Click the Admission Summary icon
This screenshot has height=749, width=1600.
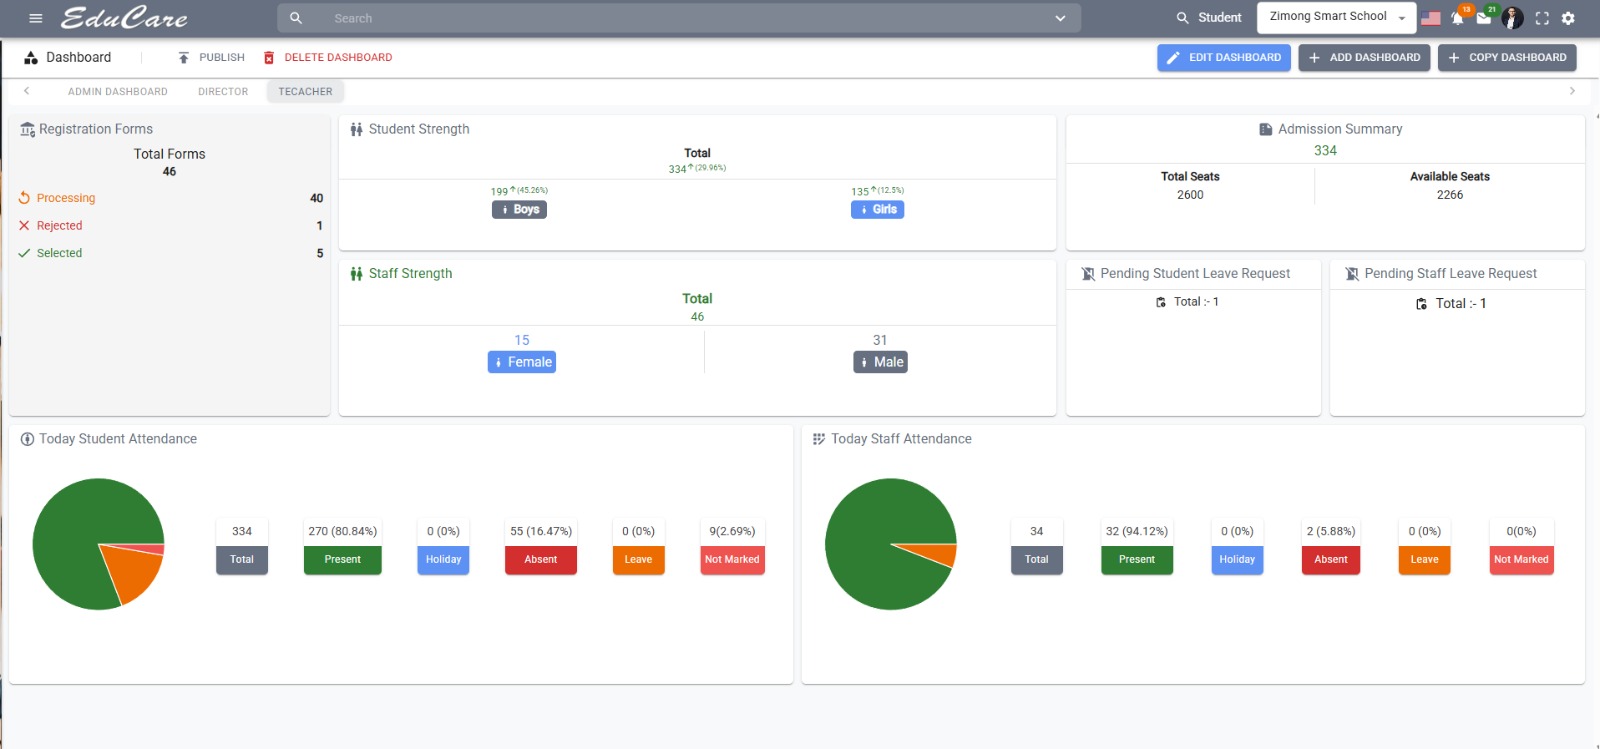coord(1266,129)
